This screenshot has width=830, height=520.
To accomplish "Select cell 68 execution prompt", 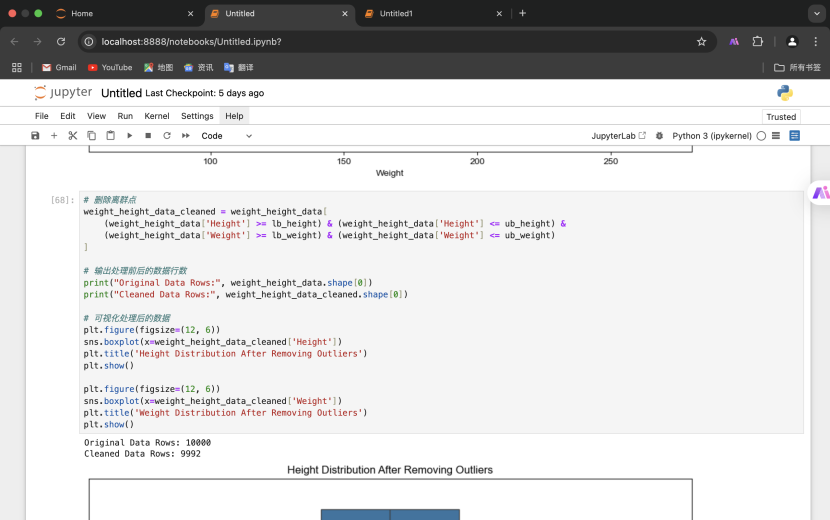I will click(62, 200).
